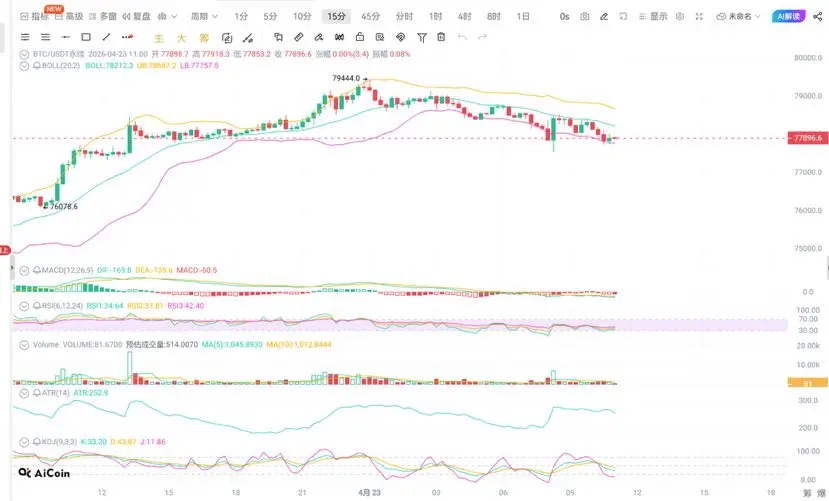Toggle the lock drawings icon

pos(360,37)
